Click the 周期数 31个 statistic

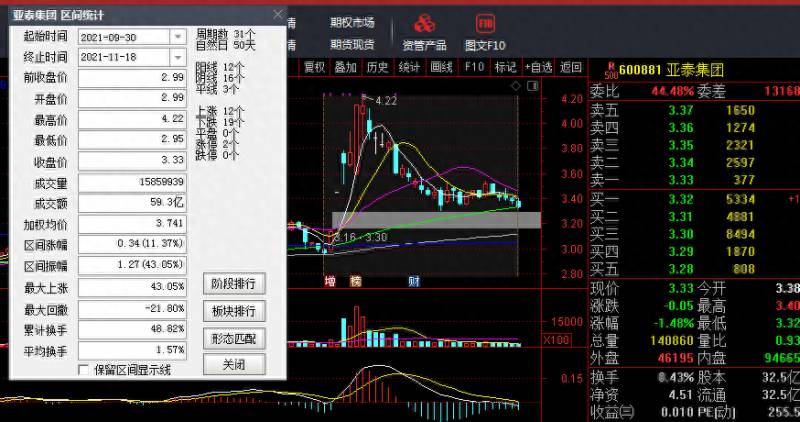[225, 34]
